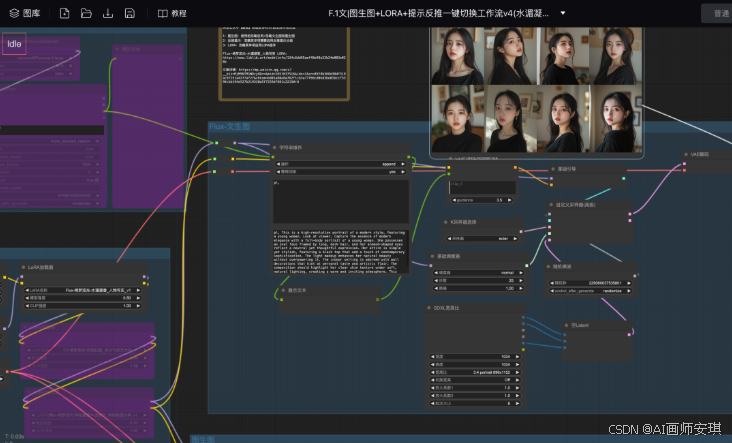Select the top-left preview portrait image
The height and width of the screenshot is (443, 732).
click(457, 56)
